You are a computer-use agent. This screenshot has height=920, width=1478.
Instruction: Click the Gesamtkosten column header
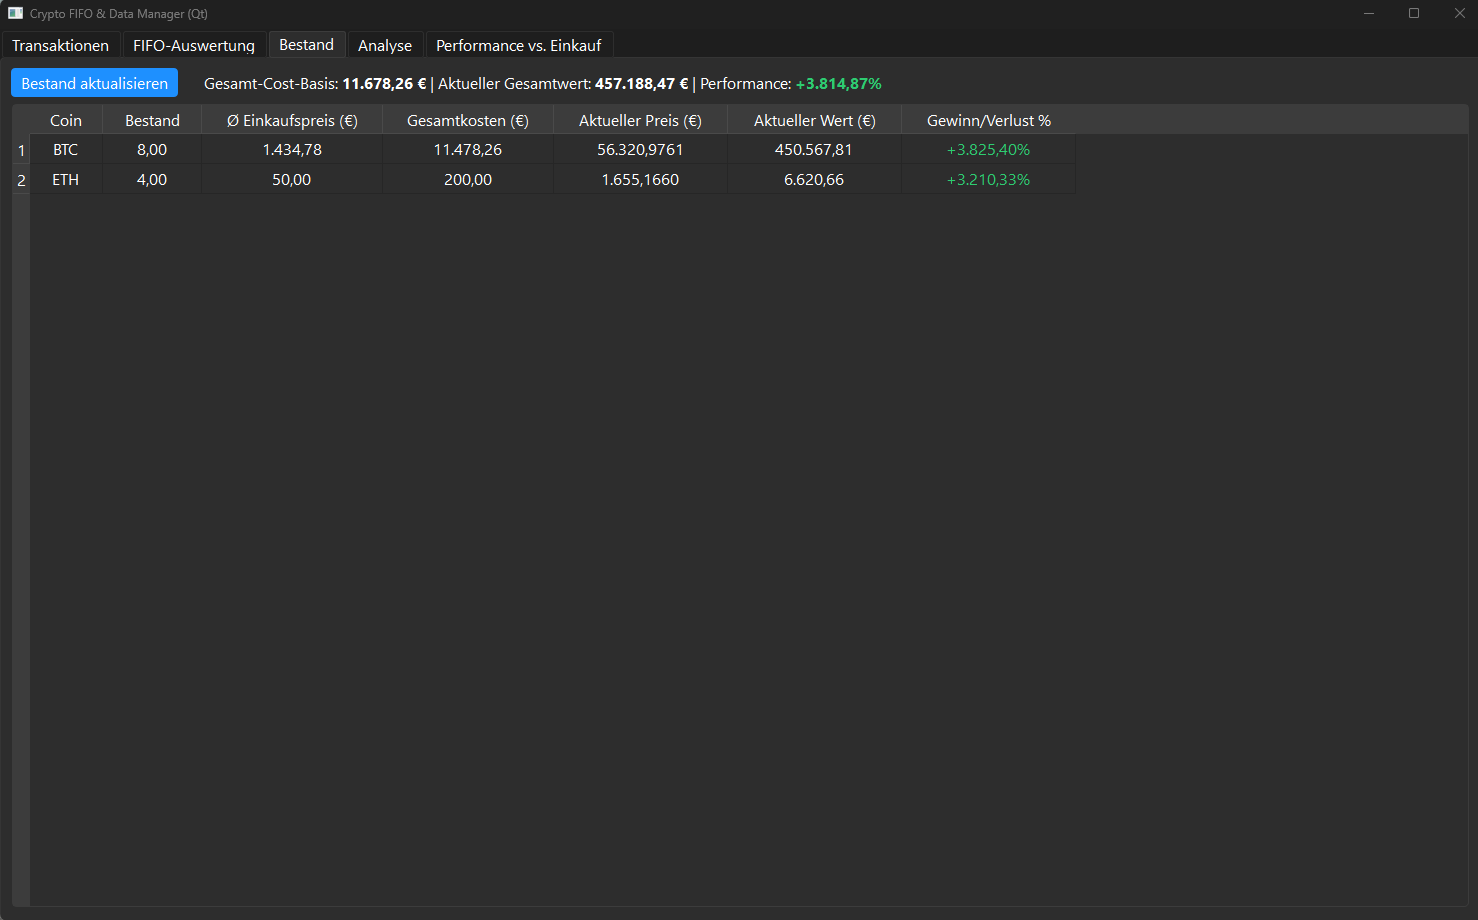click(466, 119)
